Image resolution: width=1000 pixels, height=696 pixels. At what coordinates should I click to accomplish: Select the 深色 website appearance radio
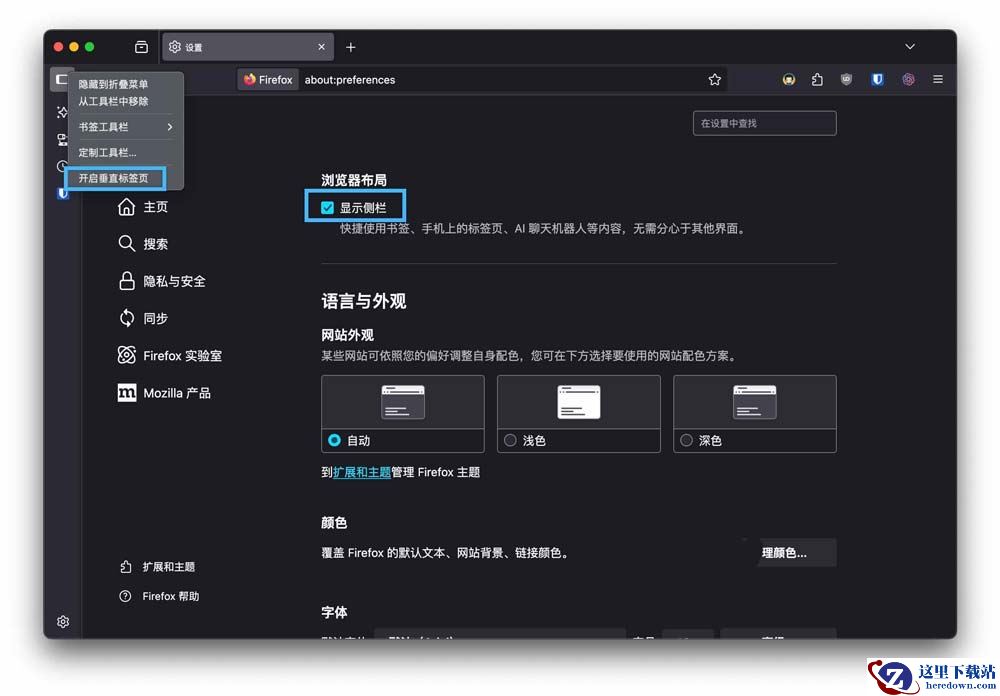[x=686, y=440]
